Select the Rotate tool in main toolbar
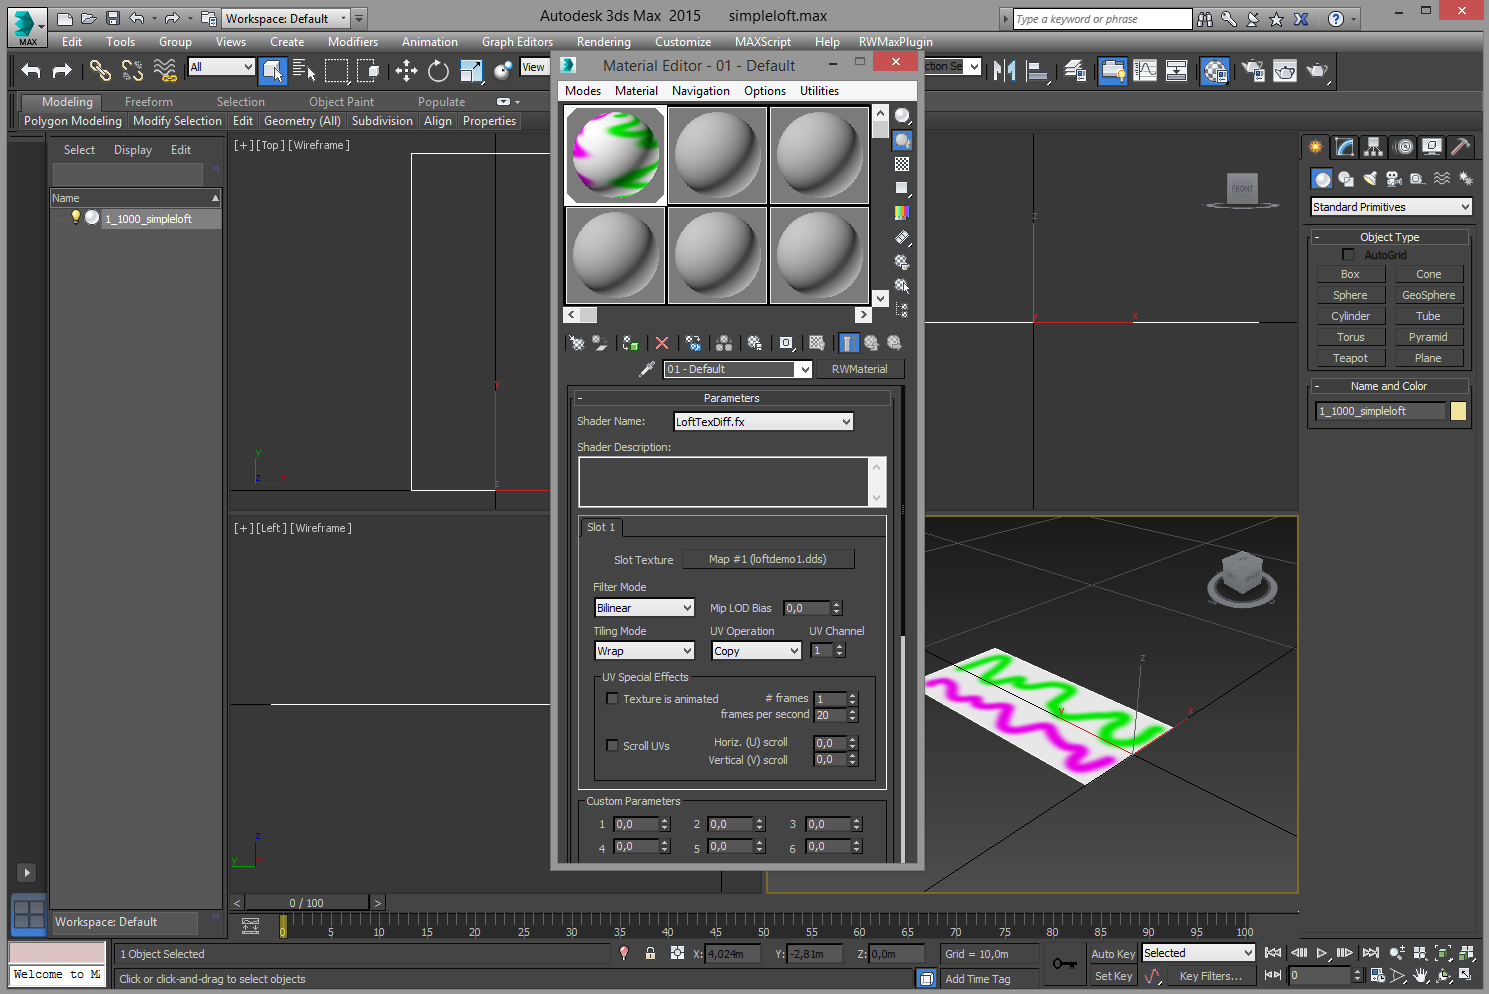The image size is (1489, 994). [438, 70]
